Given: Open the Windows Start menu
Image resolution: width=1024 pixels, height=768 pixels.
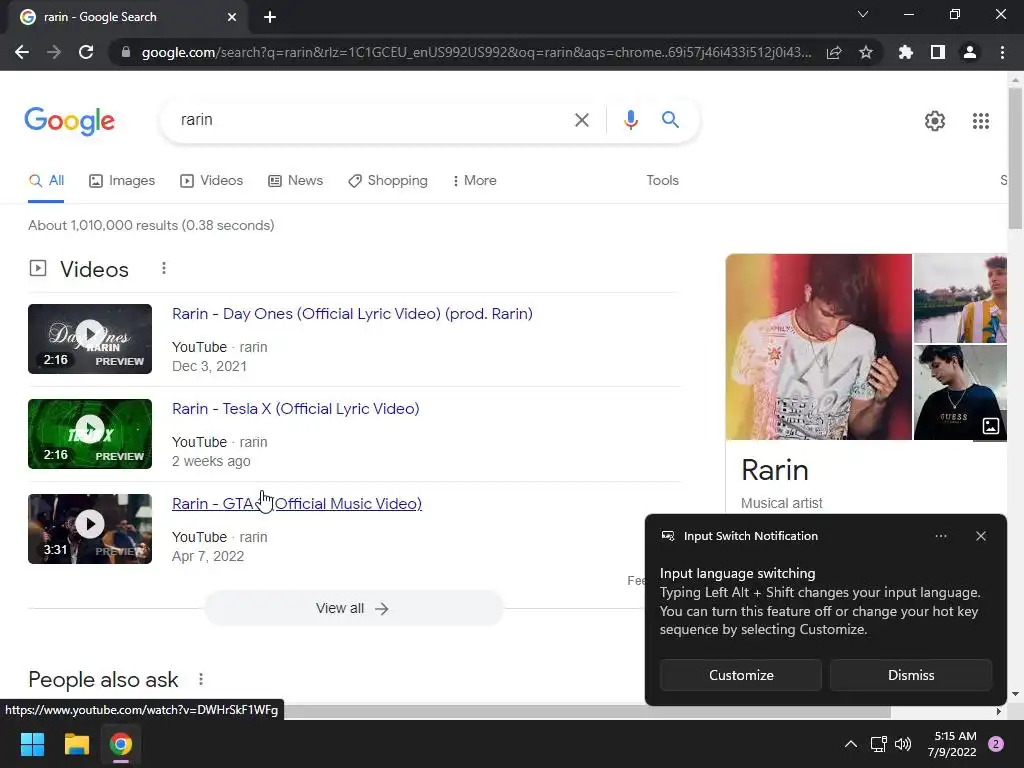Looking at the screenshot, I should pos(32,744).
